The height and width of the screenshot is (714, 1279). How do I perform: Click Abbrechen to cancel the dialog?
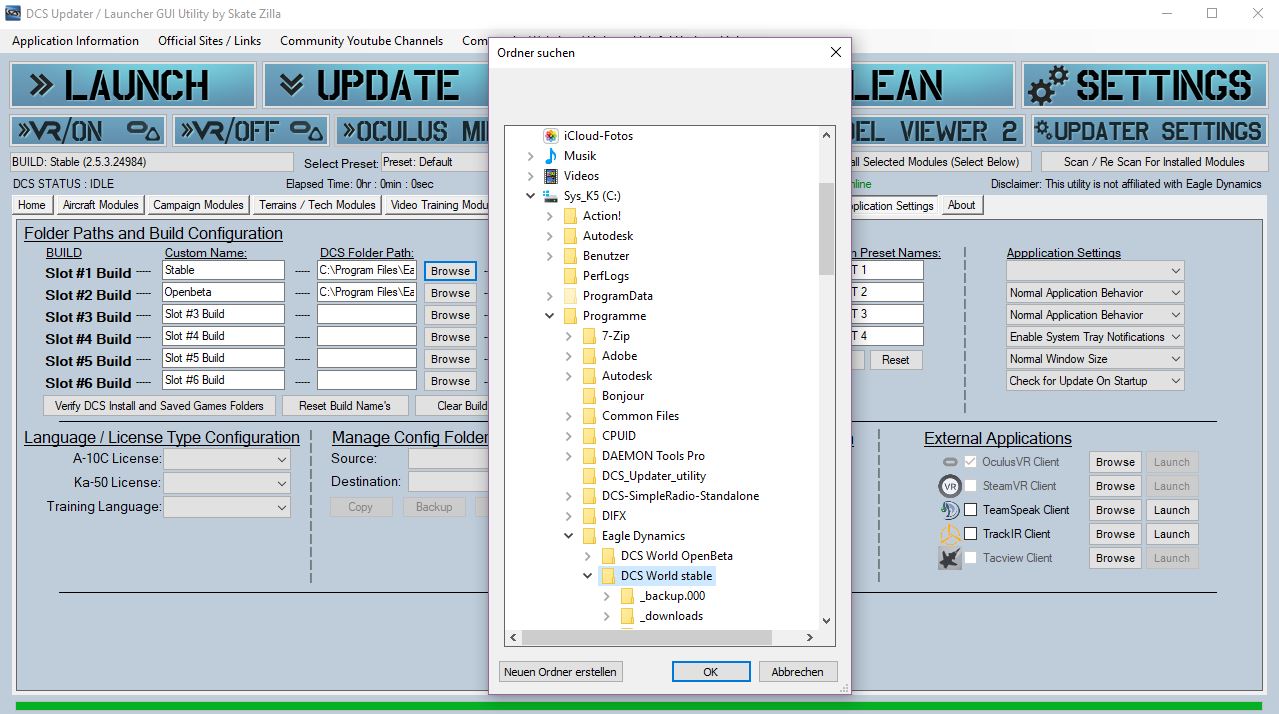tap(797, 672)
